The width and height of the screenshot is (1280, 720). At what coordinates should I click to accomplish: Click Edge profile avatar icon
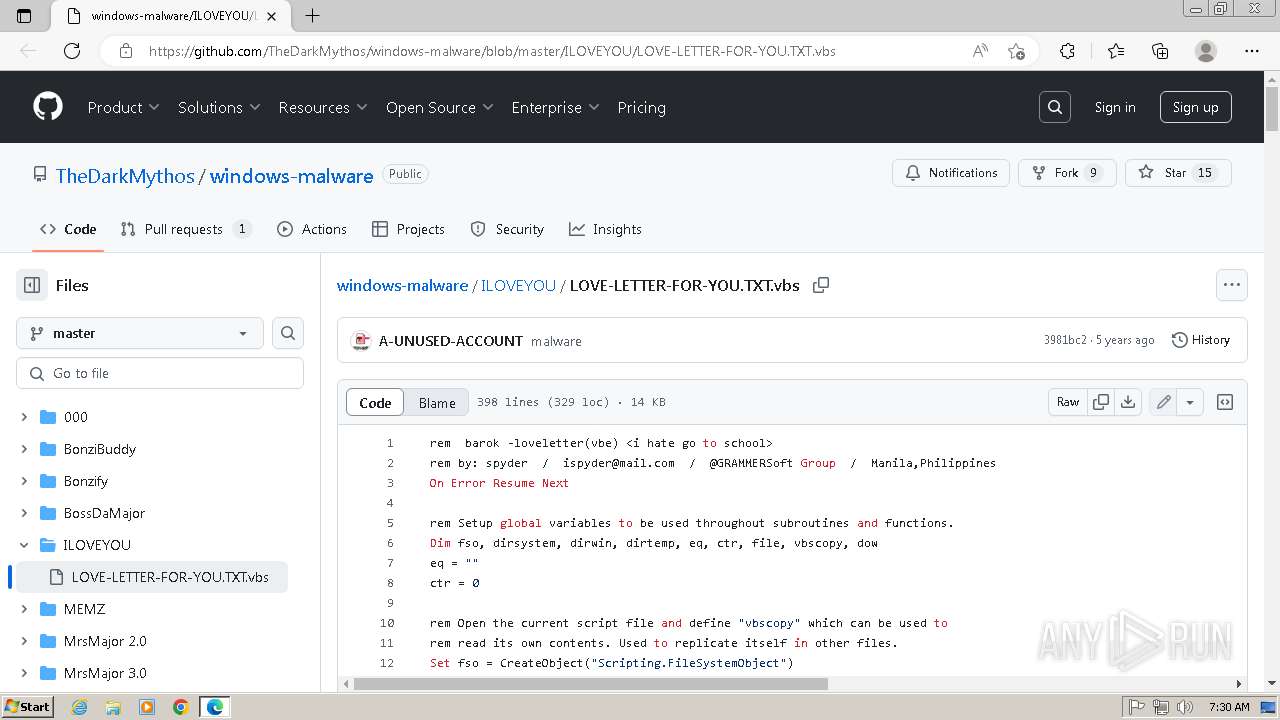pyautogui.click(x=1206, y=51)
